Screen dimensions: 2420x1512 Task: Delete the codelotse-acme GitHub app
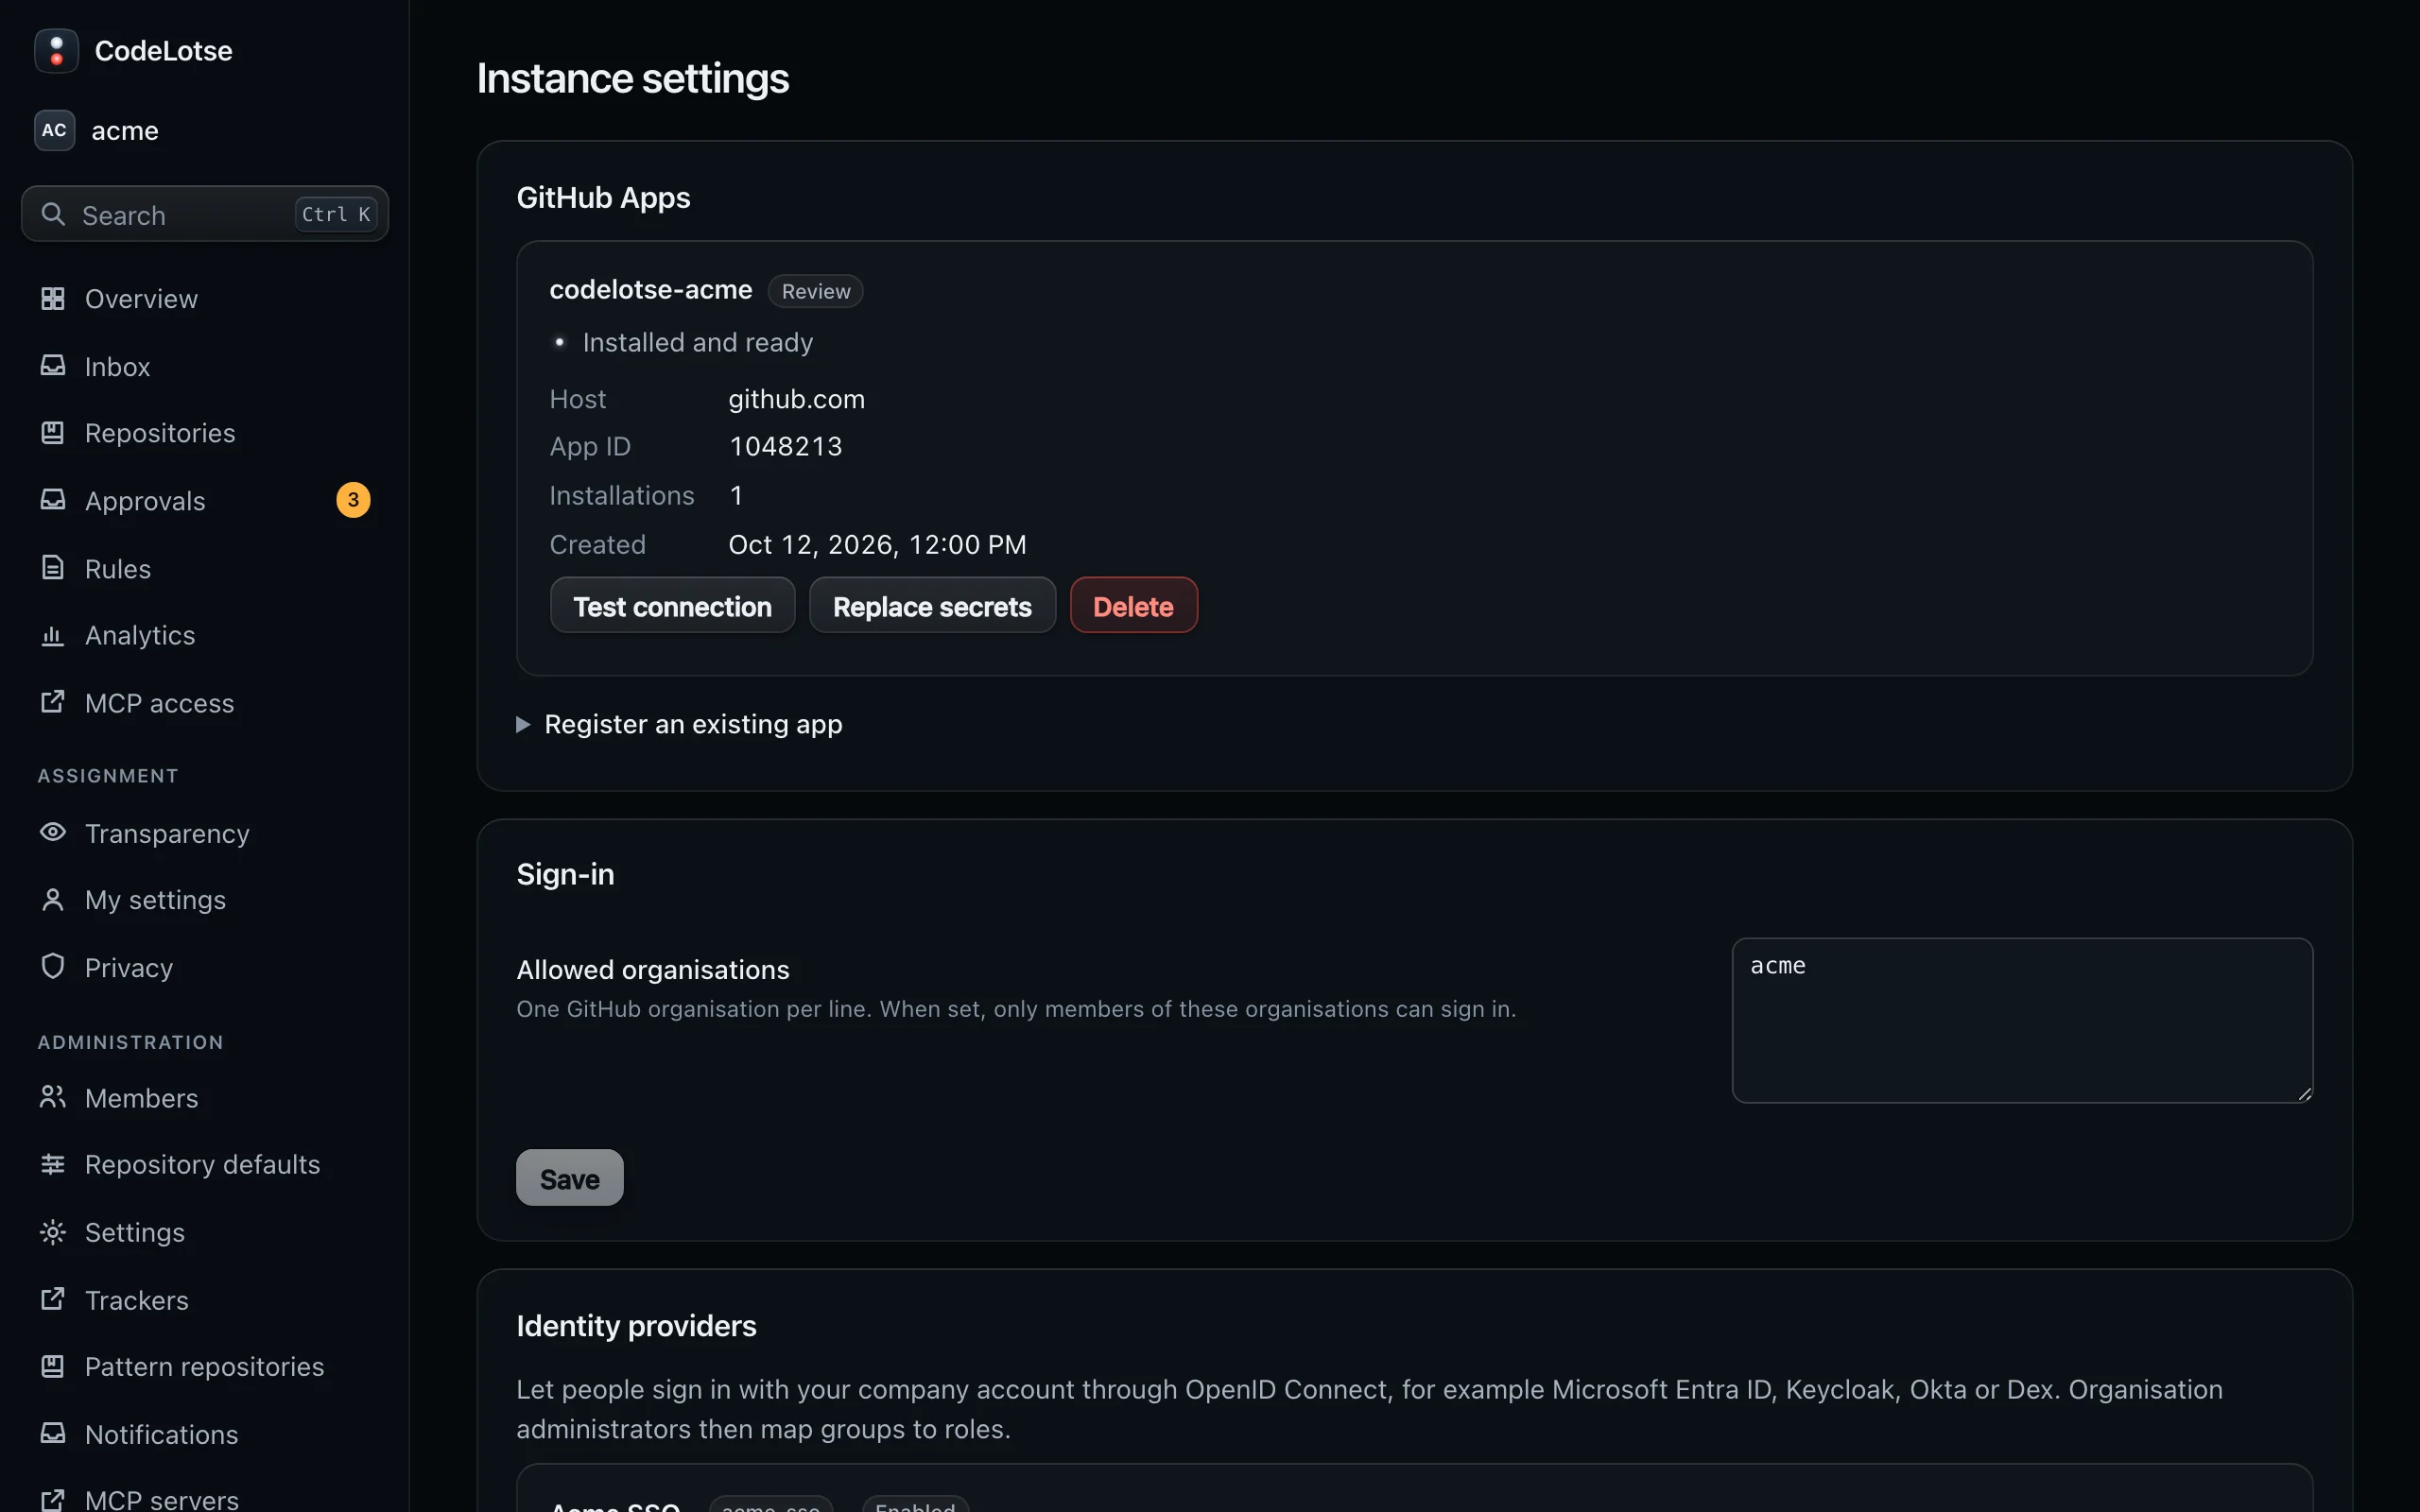1133,606
